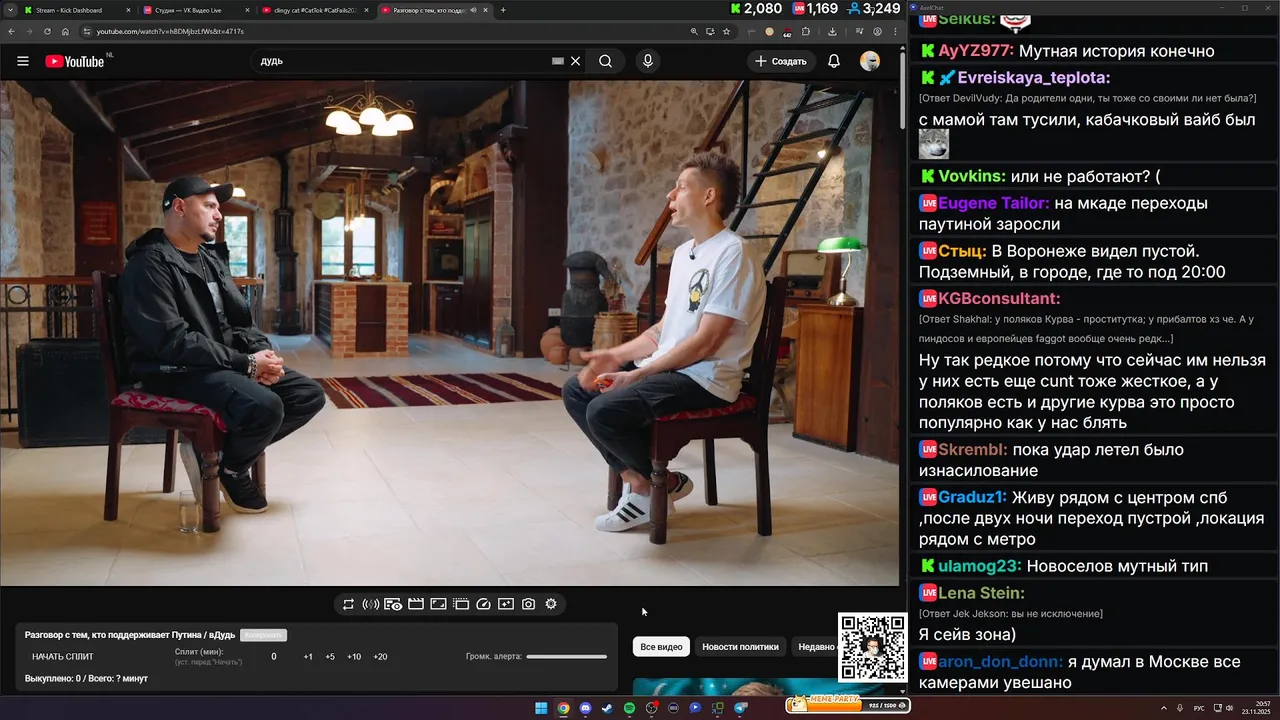The image size is (1280, 720).
Task: Click the sparkle filter screen icon
Action: click(506, 604)
